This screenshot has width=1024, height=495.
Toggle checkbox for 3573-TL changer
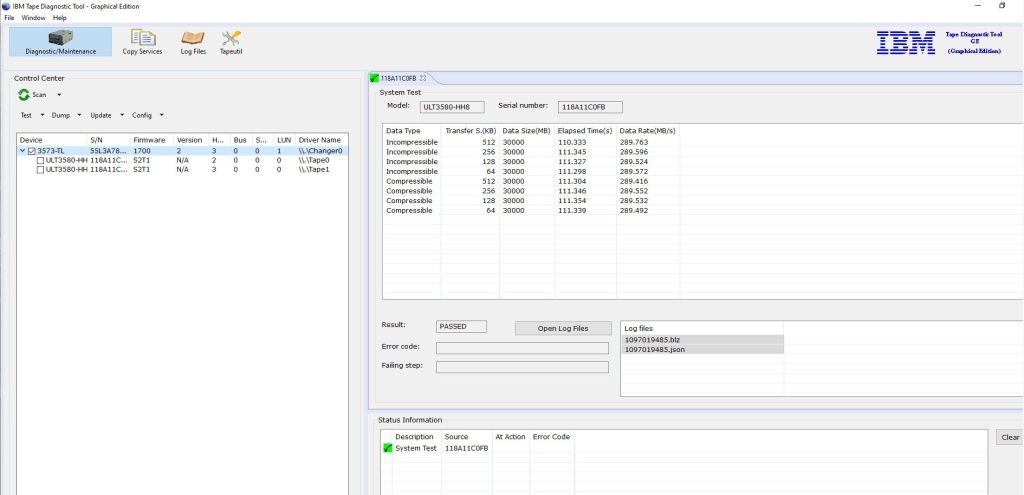(x=31, y=151)
